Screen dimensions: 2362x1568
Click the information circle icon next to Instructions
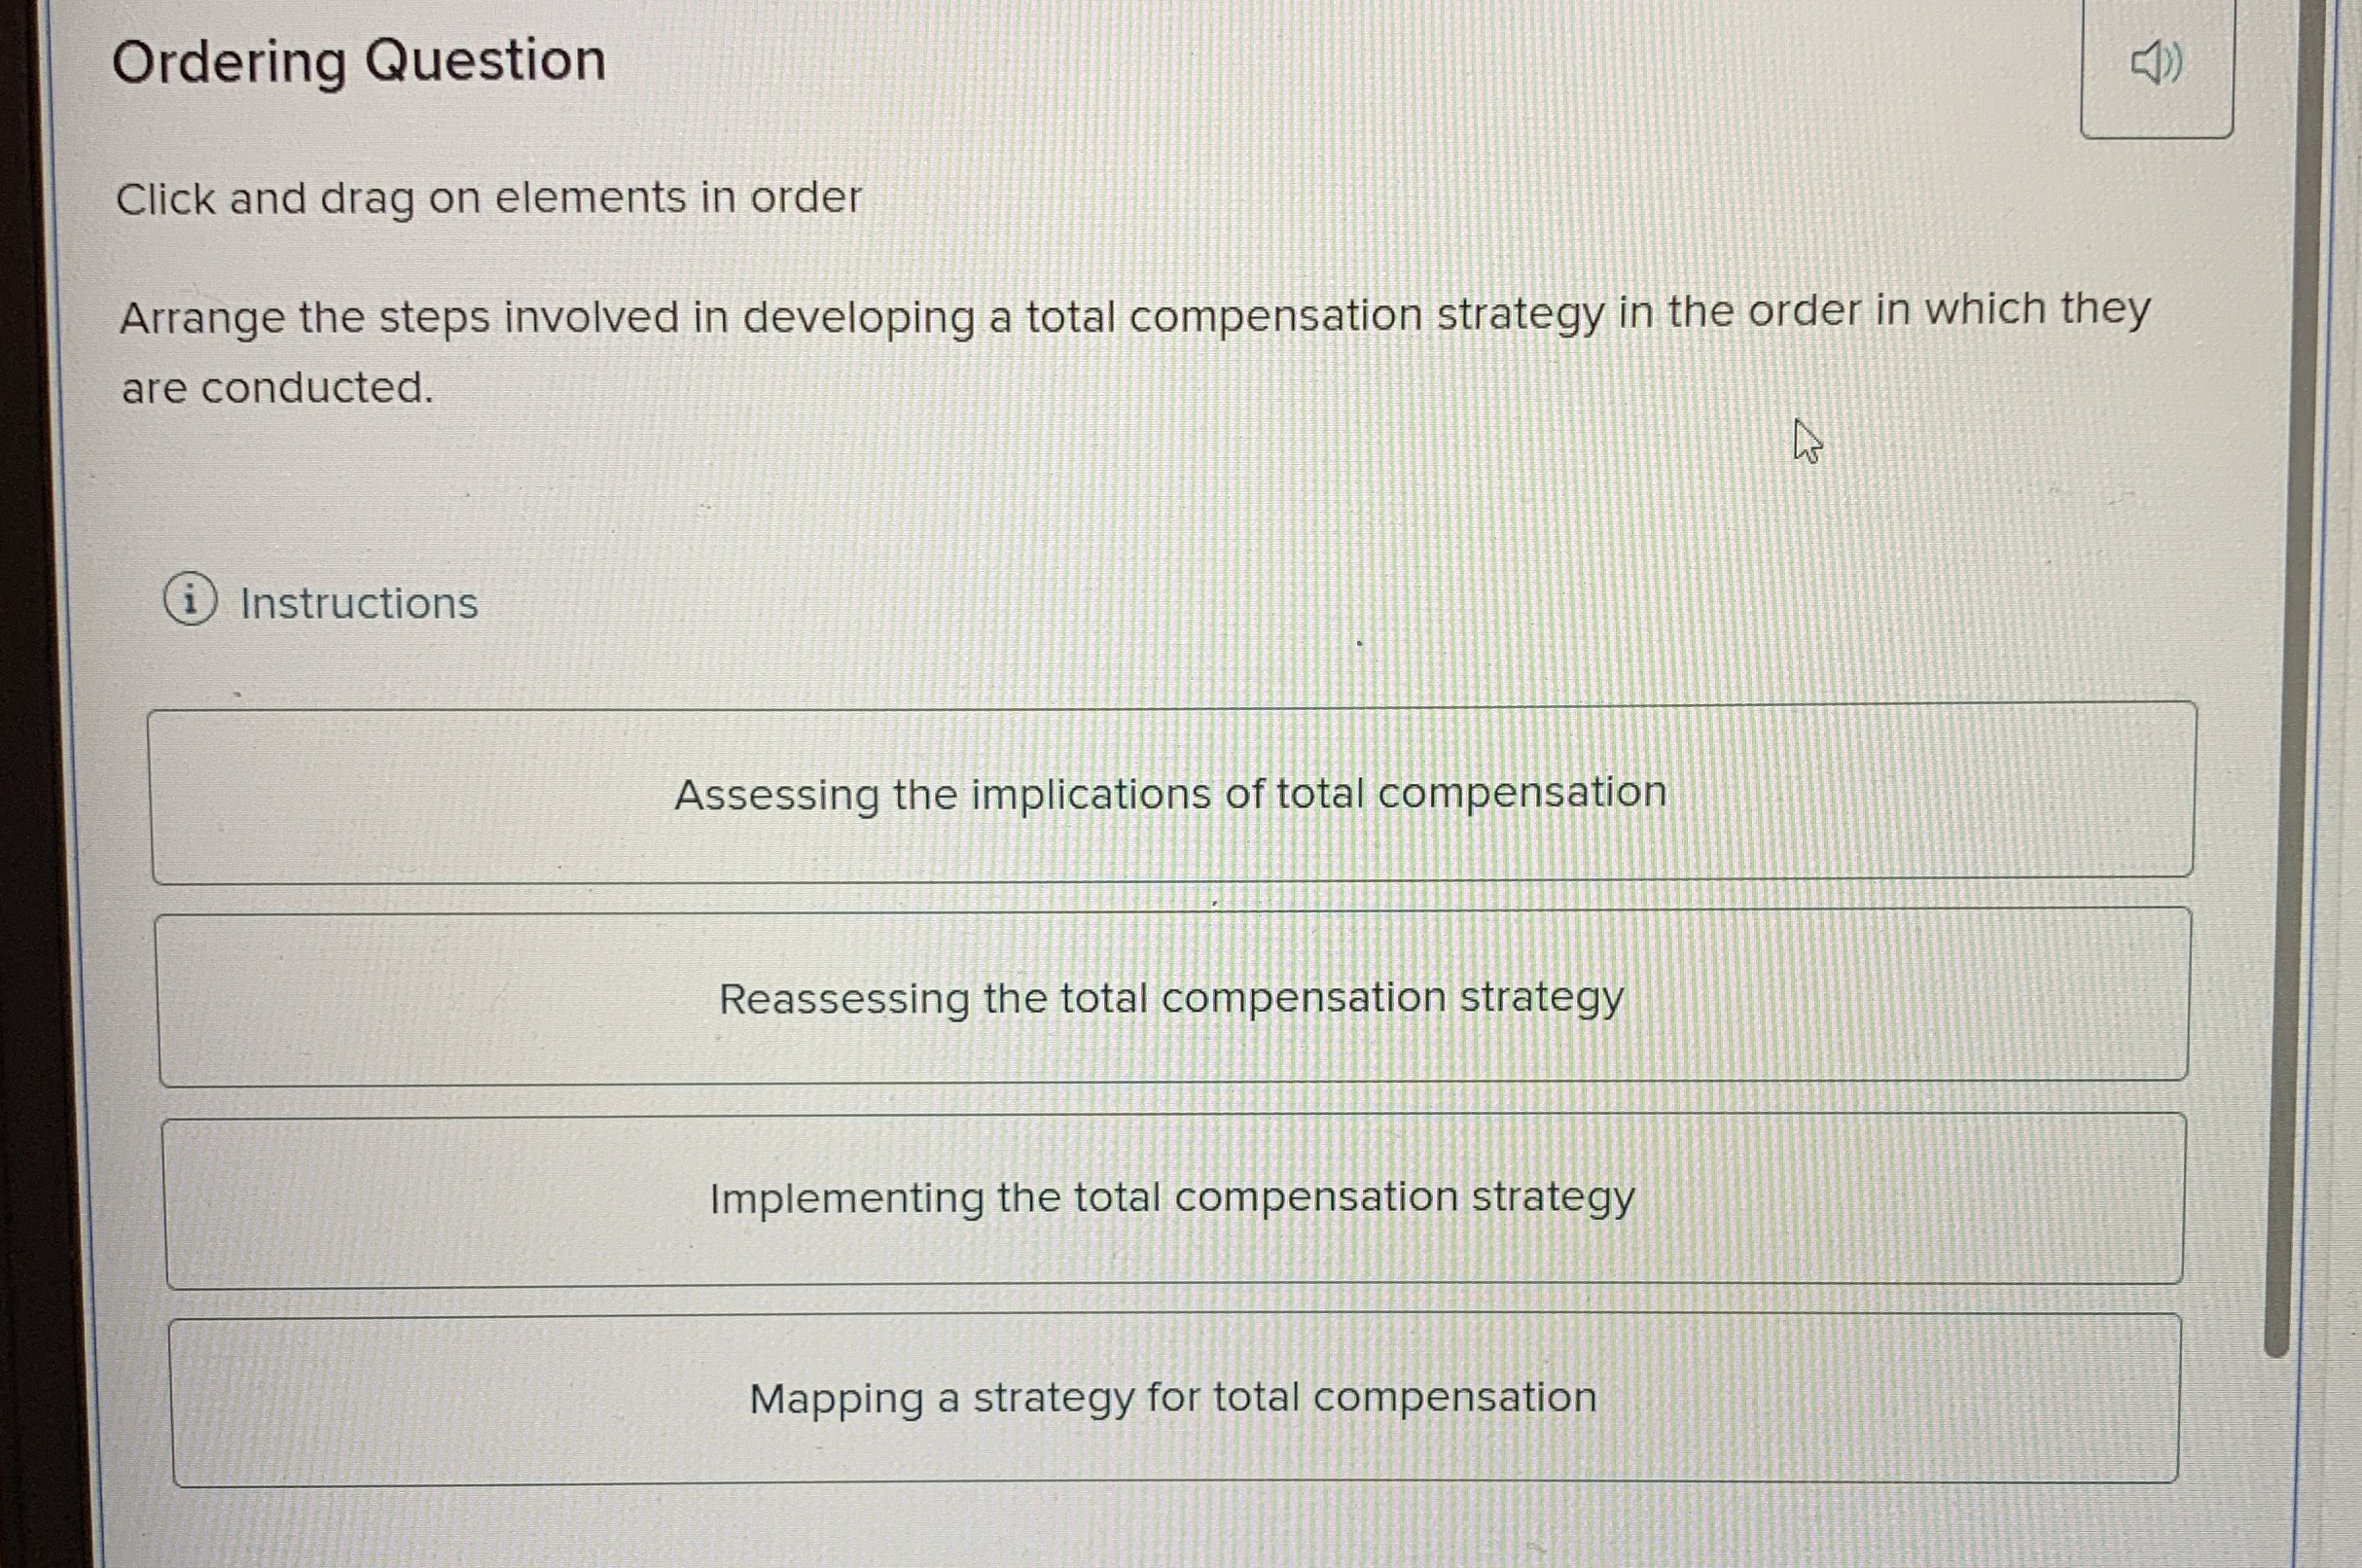191,600
